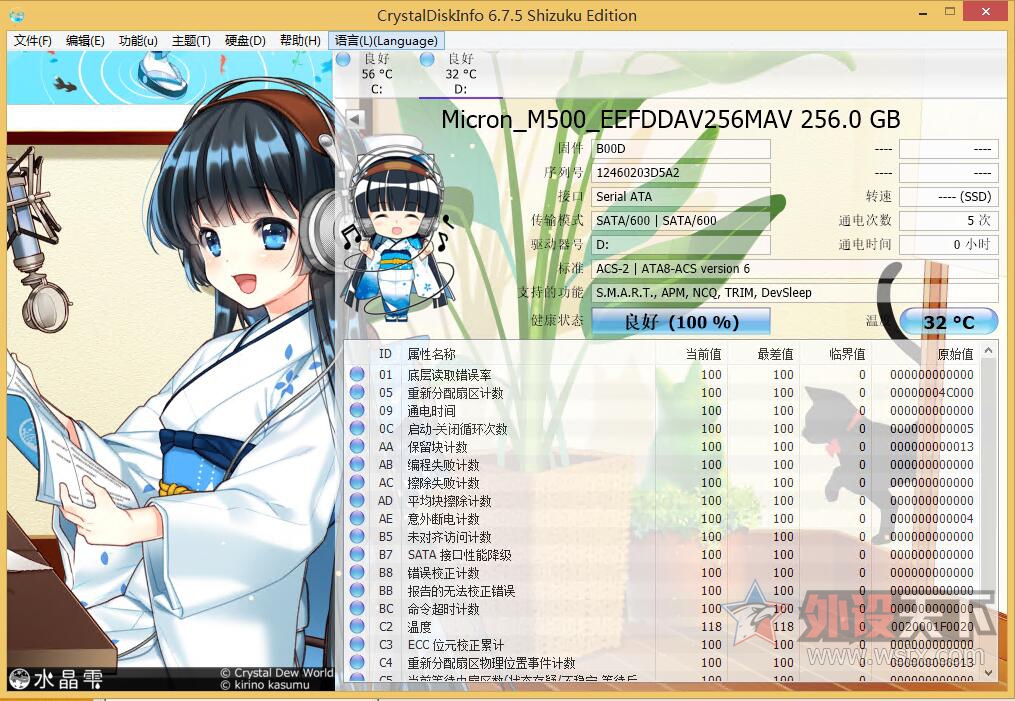The image size is (1015, 701).
Task: Click the interface field Serial ATA
Action: pyautogui.click(x=681, y=197)
